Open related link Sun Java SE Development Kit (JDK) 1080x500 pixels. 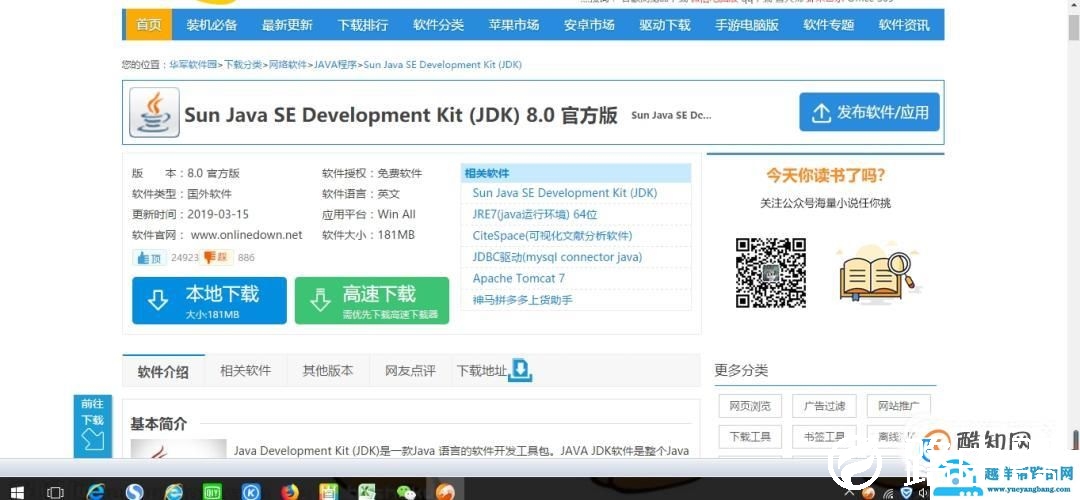point(565,193)
